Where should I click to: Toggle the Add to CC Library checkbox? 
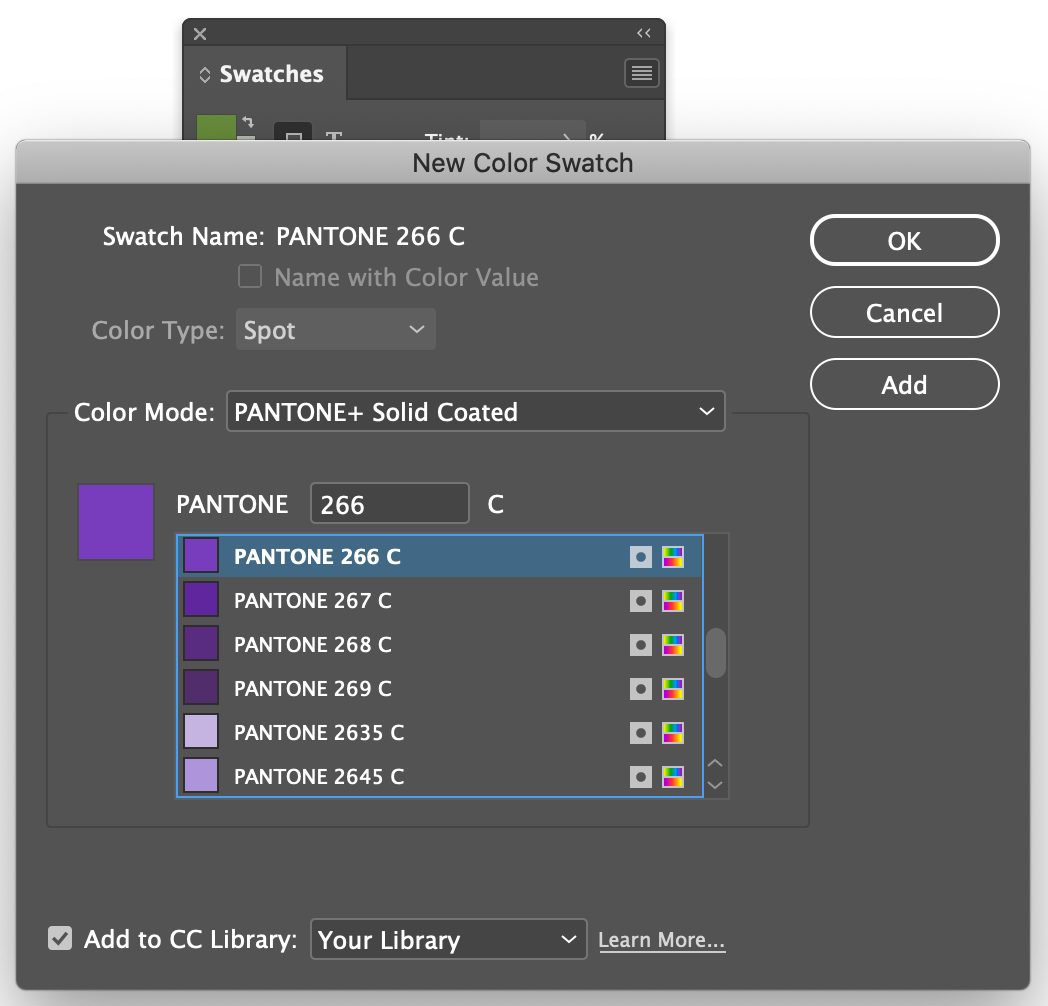coord(60,938)
